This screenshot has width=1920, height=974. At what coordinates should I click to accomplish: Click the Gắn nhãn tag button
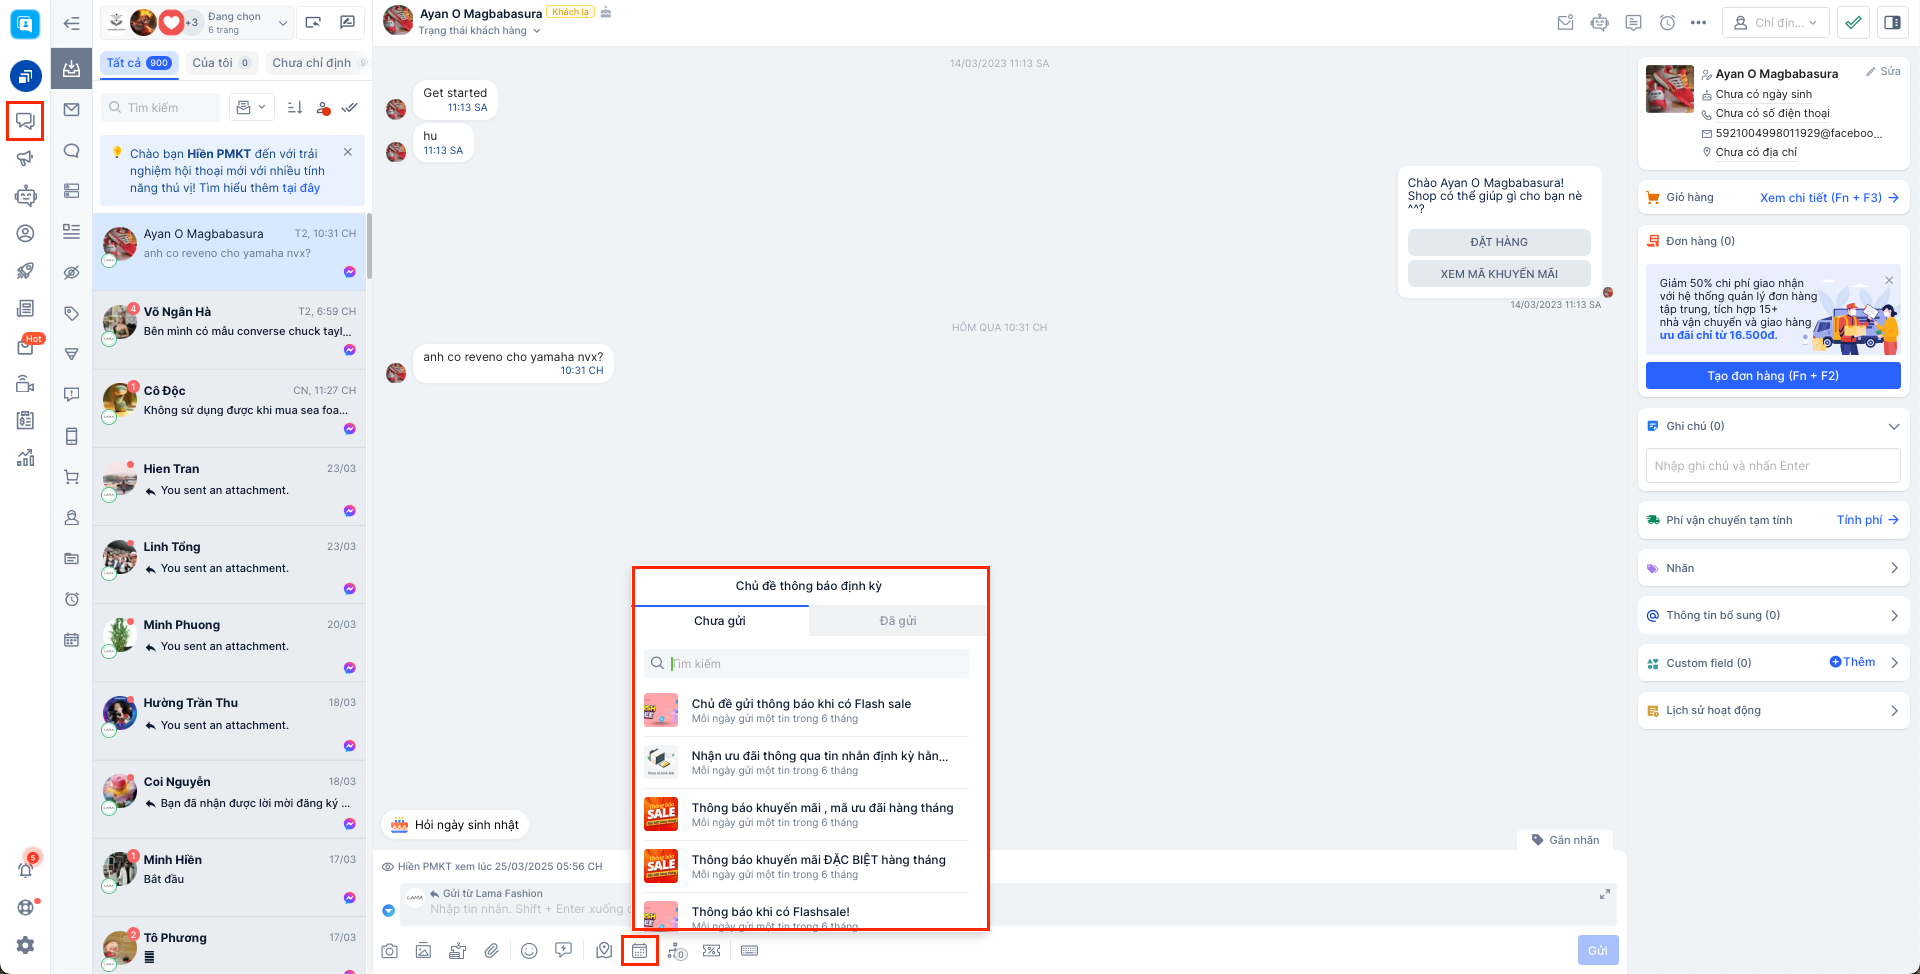[1565, 840]
